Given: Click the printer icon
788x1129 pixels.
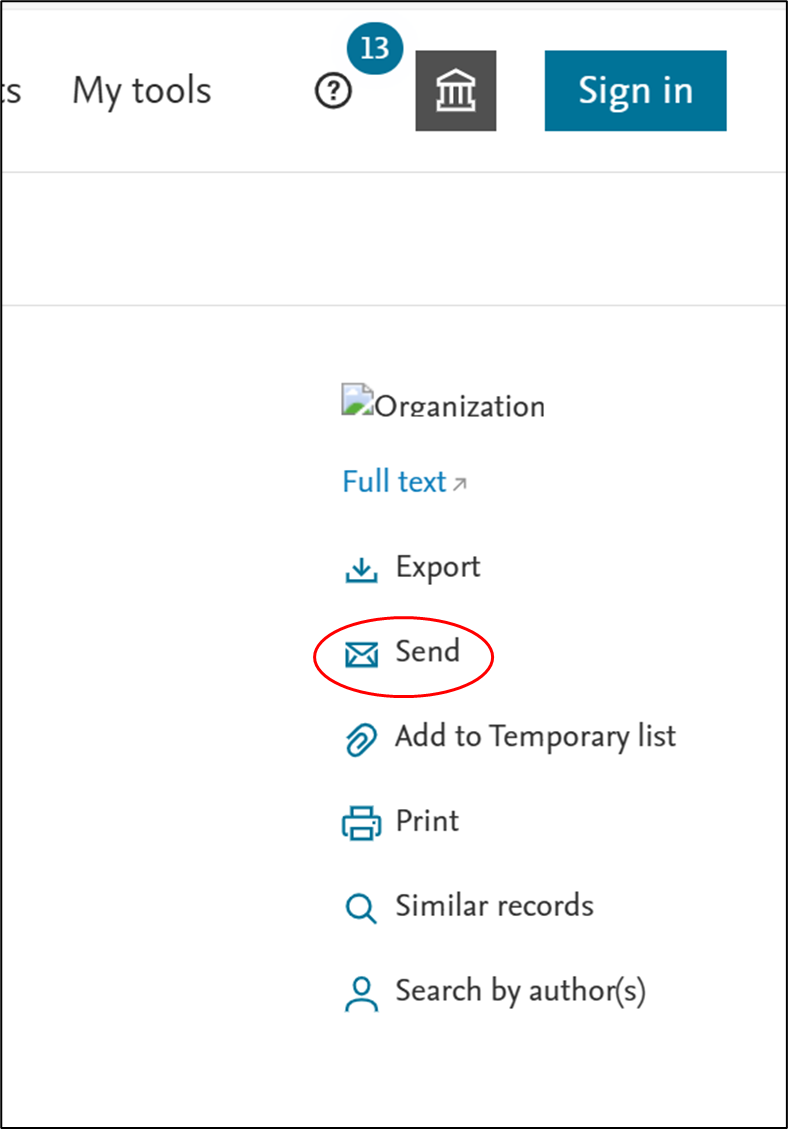Looking at the screenshot, I should pyautogui.click(x=361, y=823).
